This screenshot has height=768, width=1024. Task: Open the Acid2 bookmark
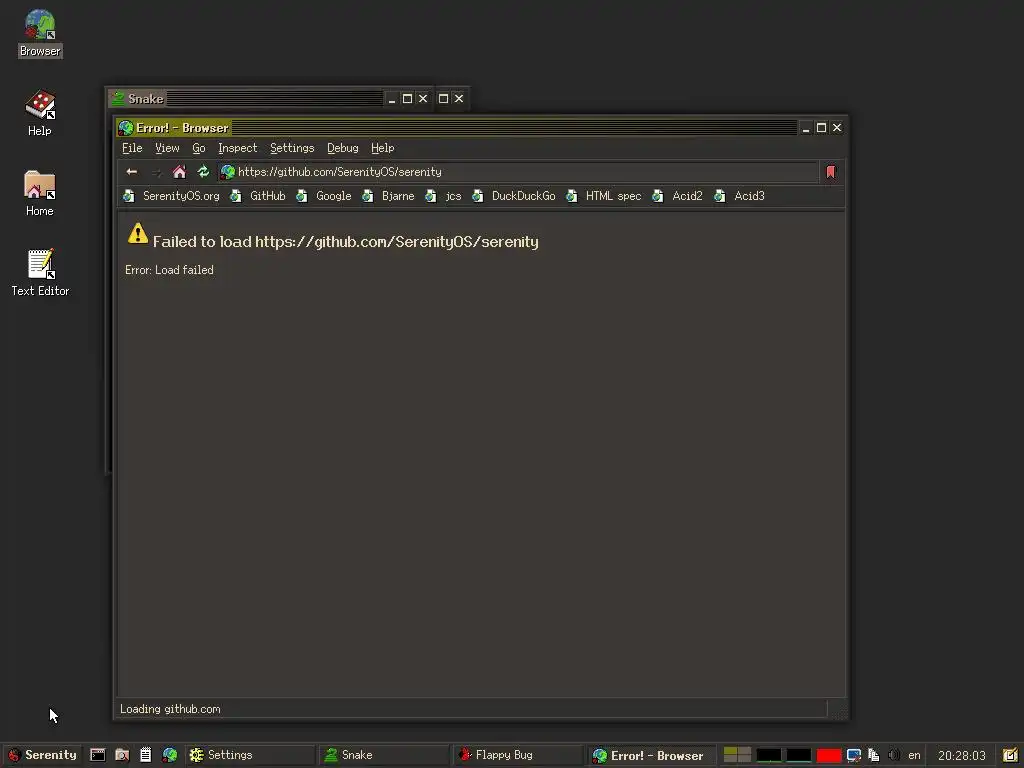coord(677,196)
